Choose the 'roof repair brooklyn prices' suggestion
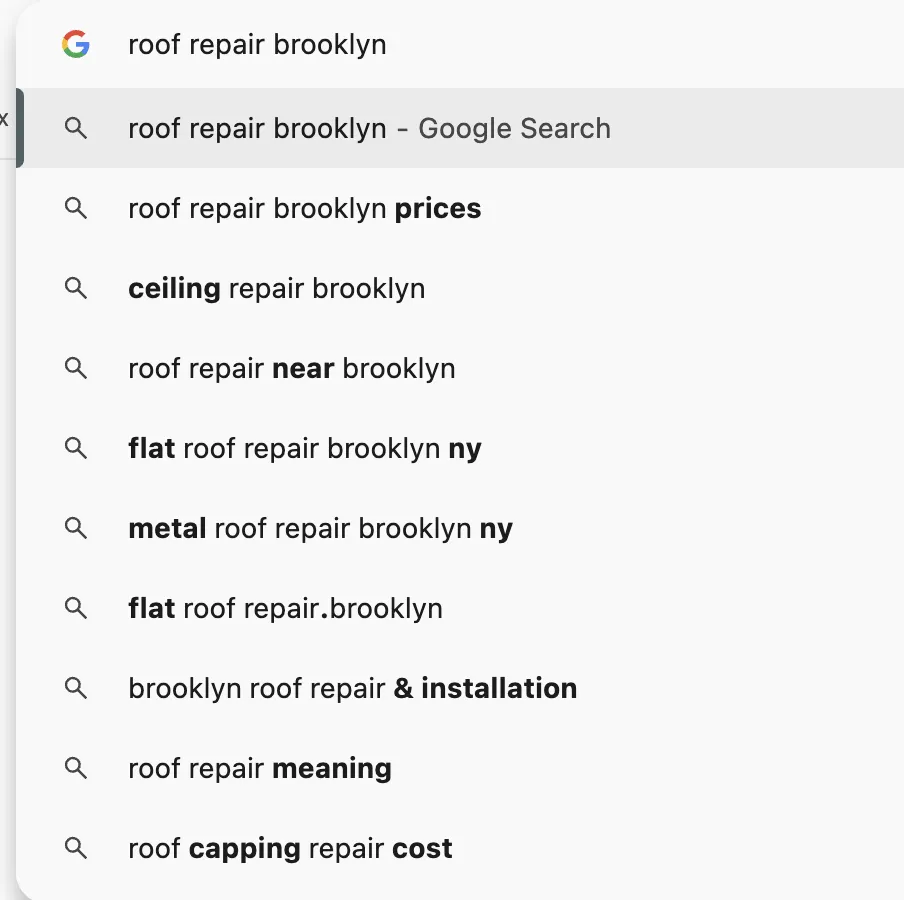 point(305,208)
